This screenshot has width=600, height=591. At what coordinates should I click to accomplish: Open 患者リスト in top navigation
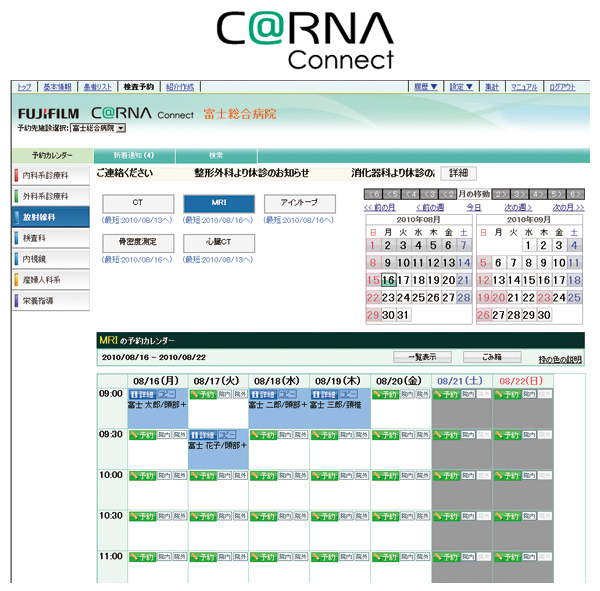(x=98, y=87)
